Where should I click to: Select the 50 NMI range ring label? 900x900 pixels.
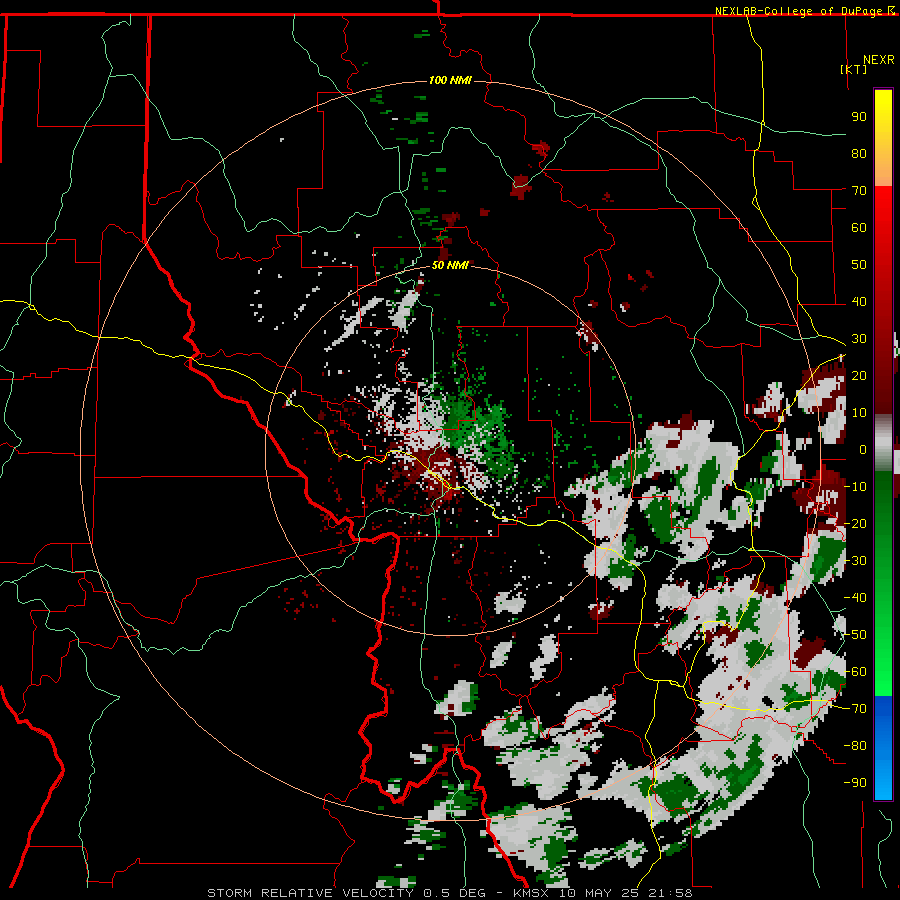450,265
